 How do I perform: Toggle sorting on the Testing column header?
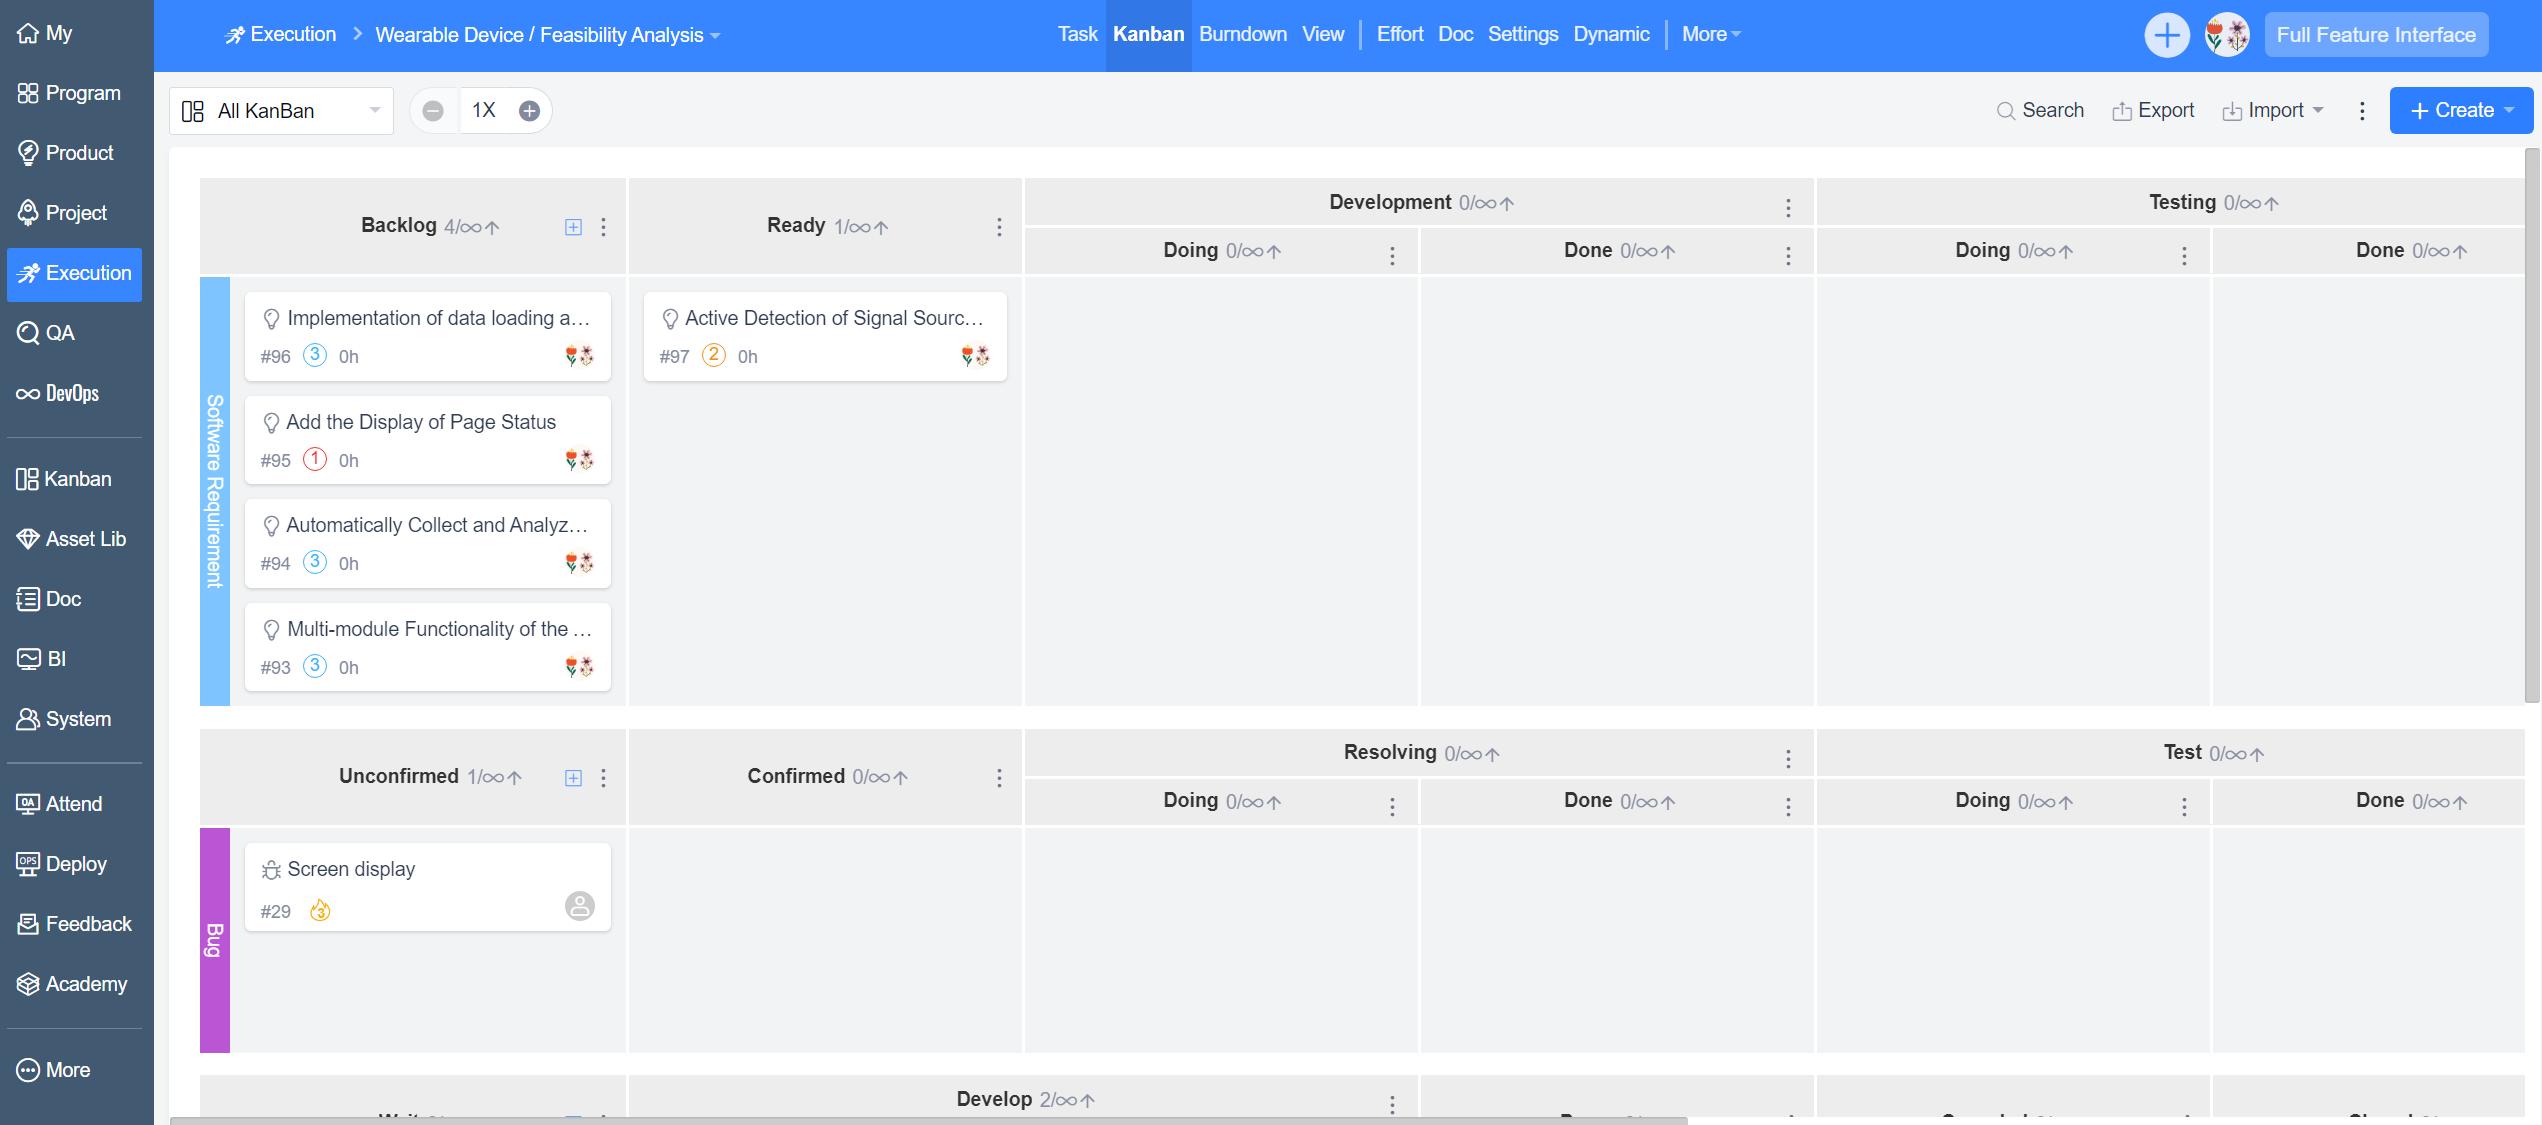[2270, 201]
